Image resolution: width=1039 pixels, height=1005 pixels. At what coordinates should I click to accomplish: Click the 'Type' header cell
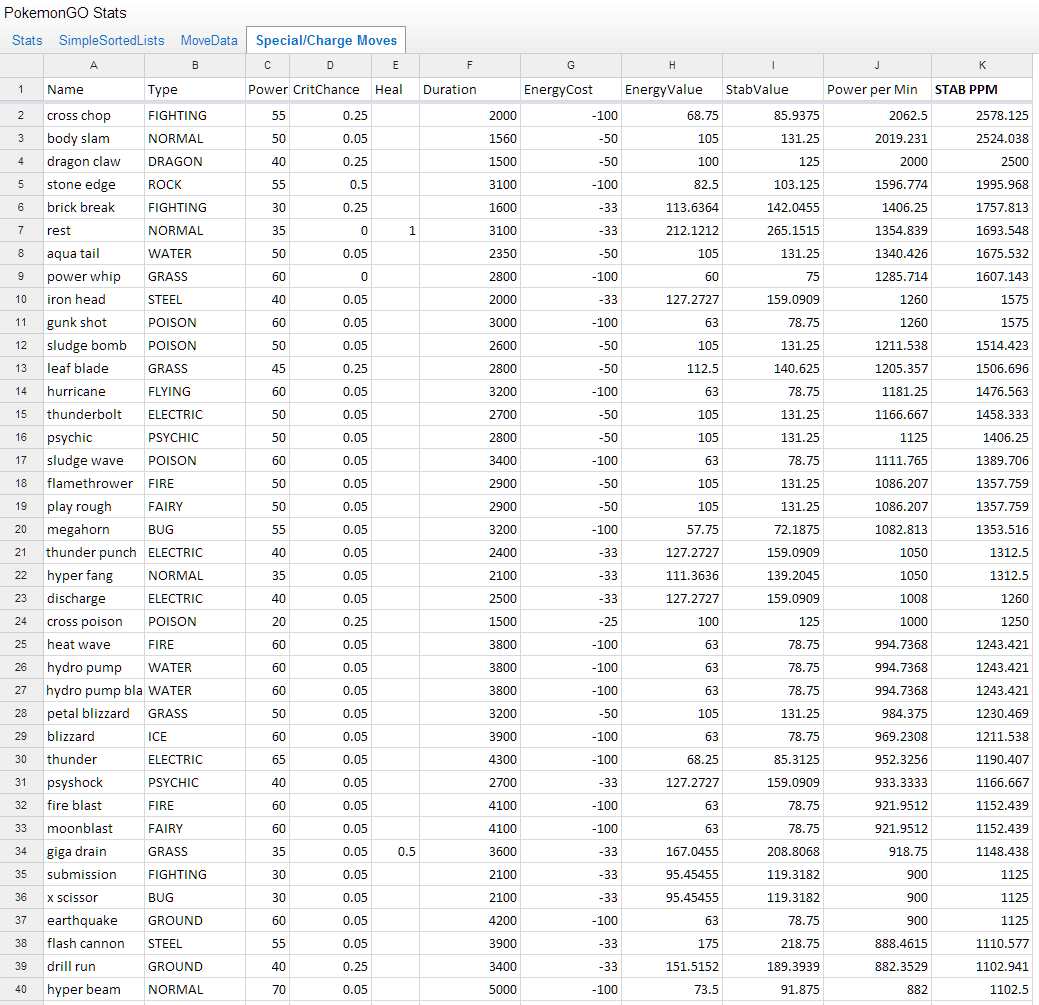(x=195, y=89)
